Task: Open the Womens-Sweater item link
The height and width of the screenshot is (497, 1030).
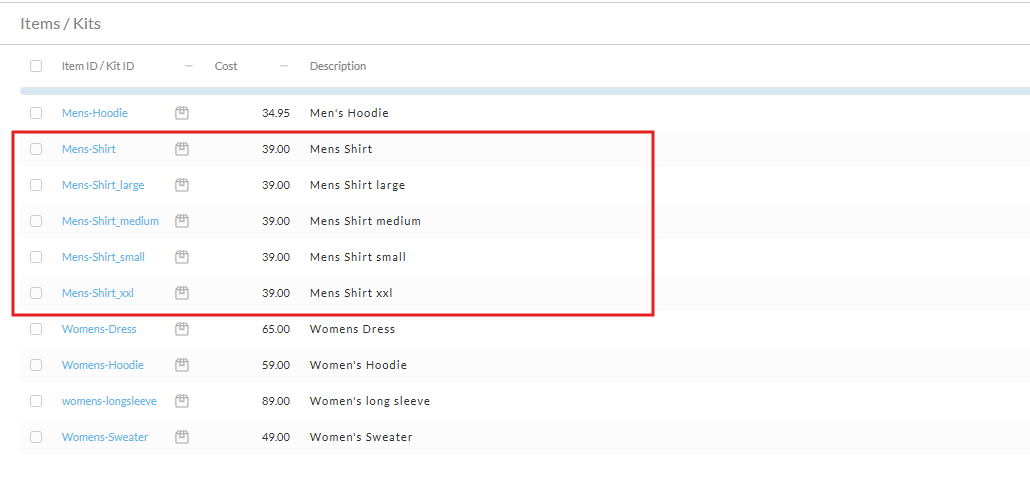Action: point(105,437)
